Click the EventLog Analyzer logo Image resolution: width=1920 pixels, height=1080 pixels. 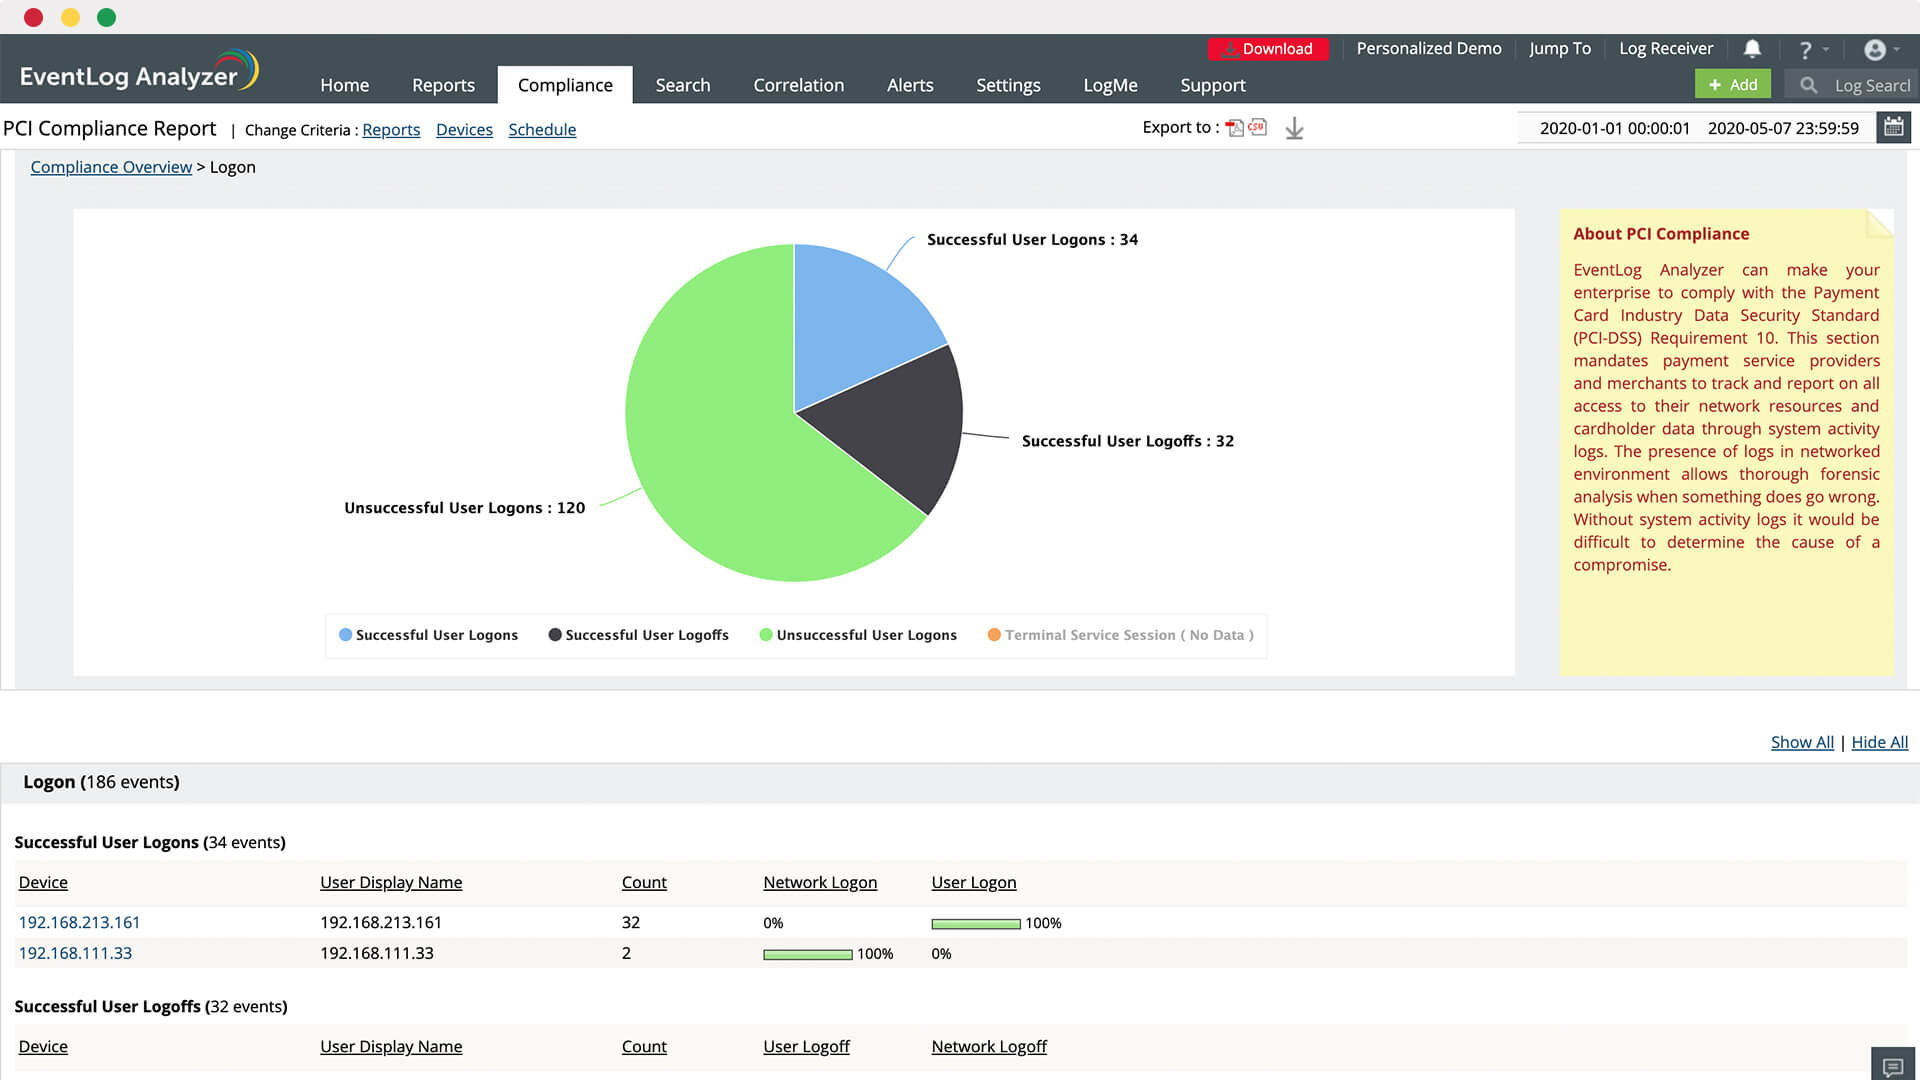[x=138, y=72]
